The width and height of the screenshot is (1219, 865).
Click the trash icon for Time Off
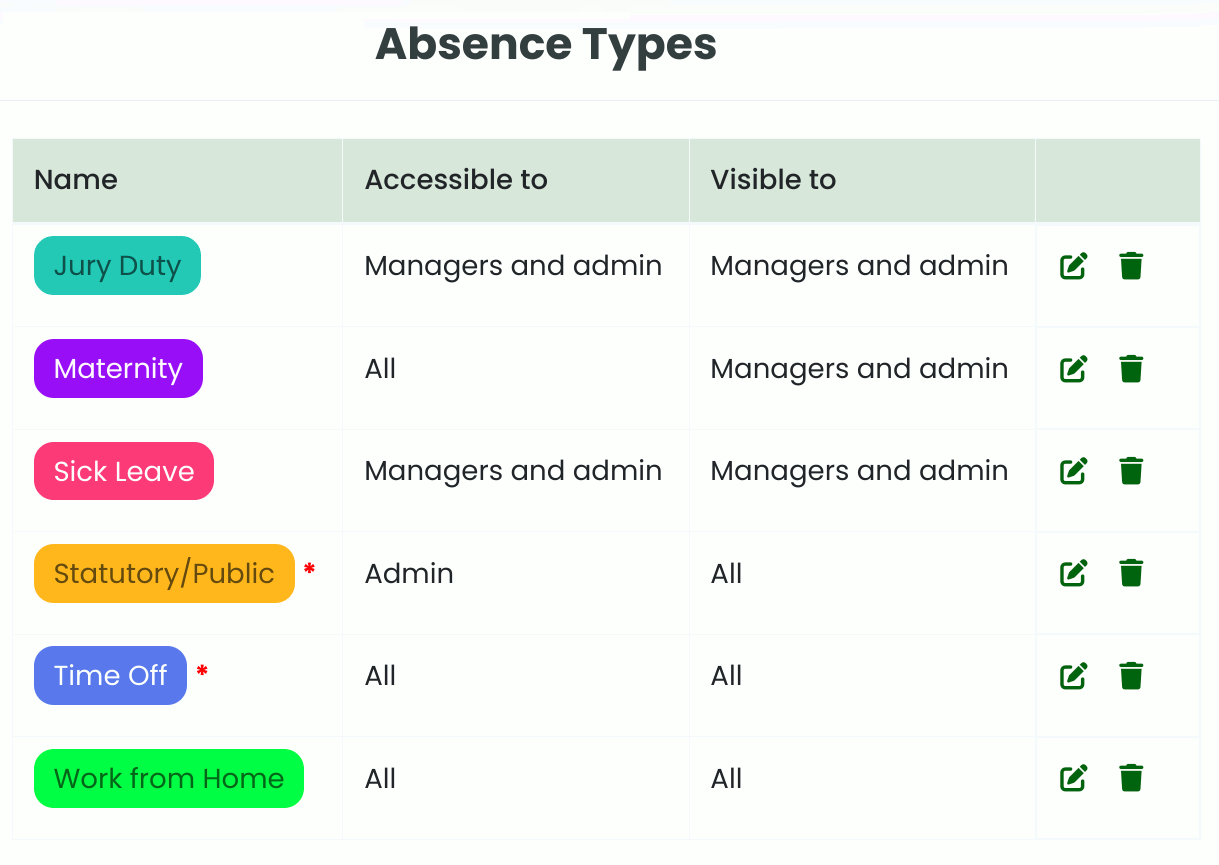pos(1131,675)
